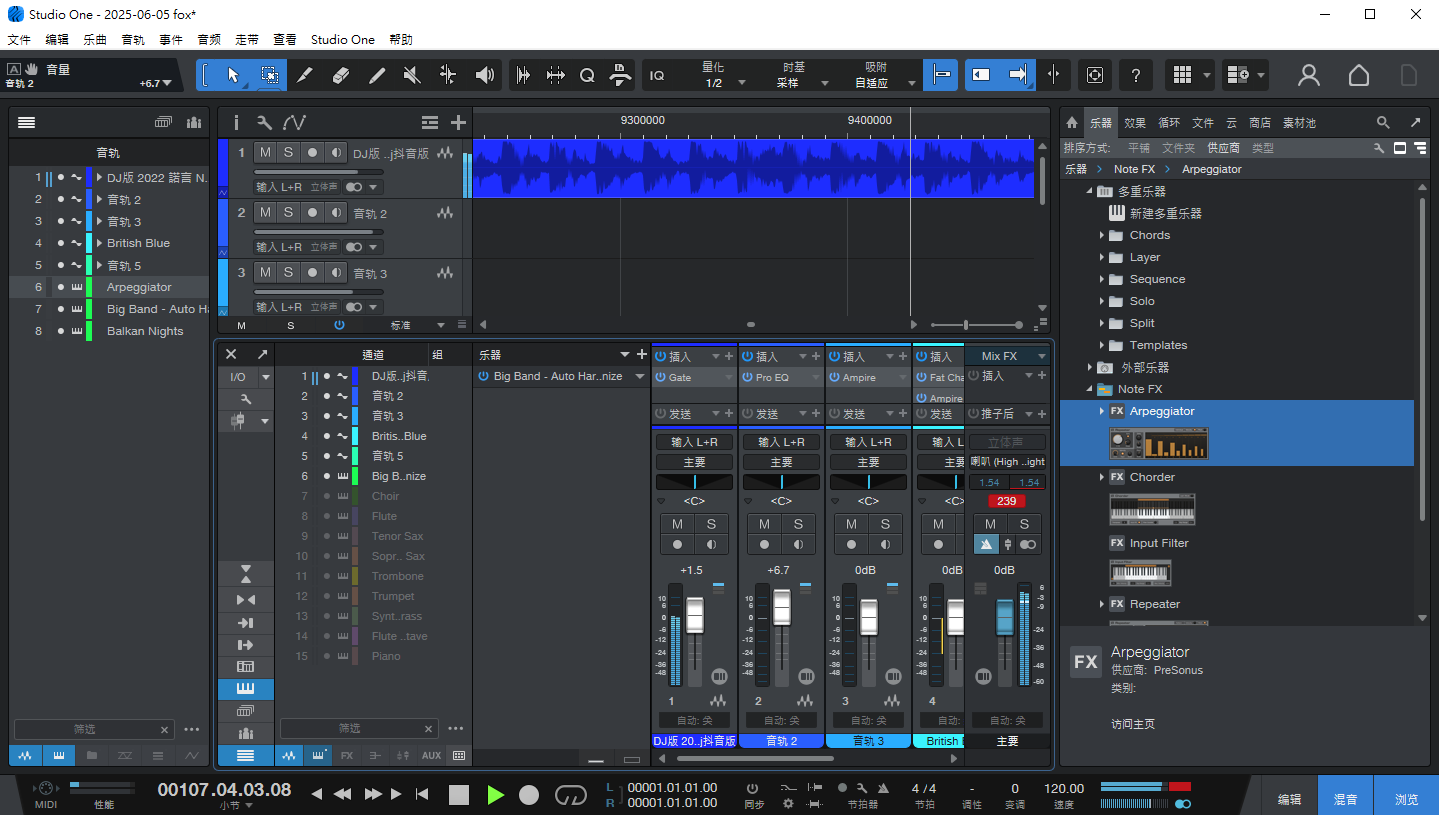Screen dimensions: 1439x815
Task: Expand the Chords folder in browser
Action: [x=1102, y=236]
